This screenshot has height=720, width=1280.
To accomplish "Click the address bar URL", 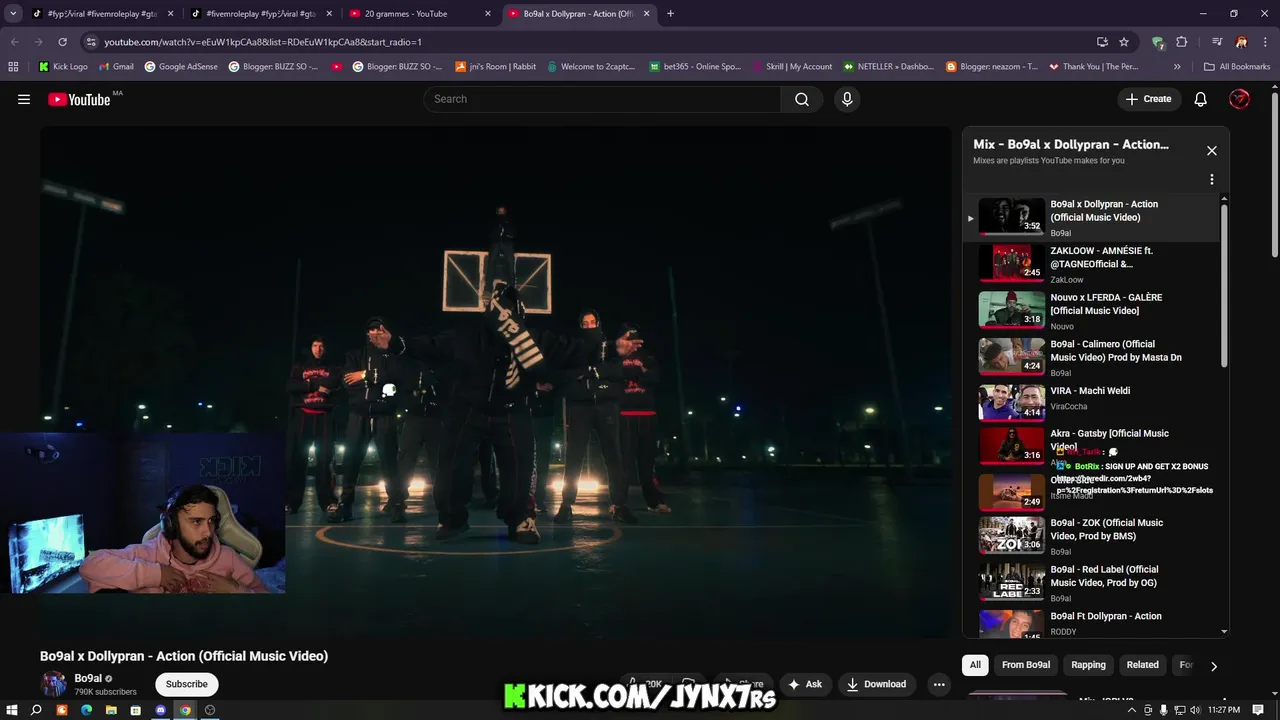I will click(263, 42).
